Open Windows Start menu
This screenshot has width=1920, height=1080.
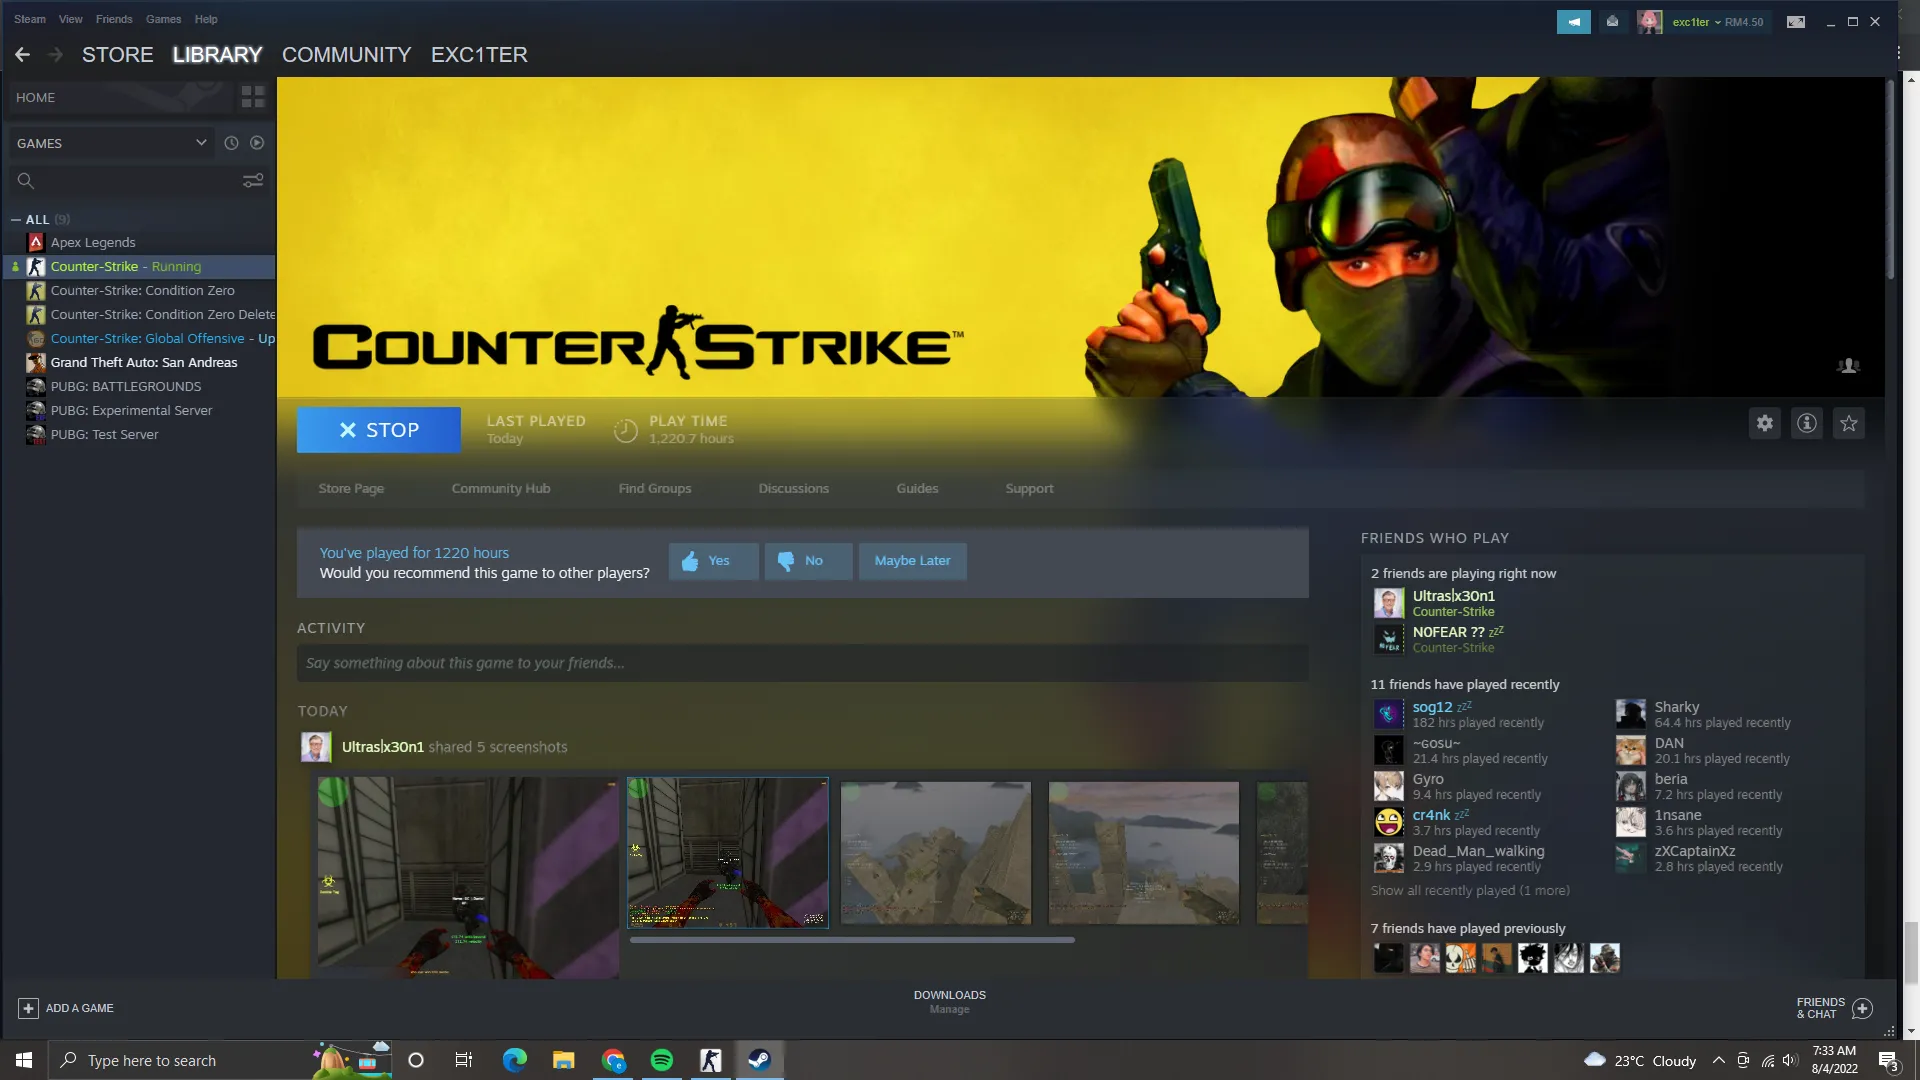(x=24, y=1060)
